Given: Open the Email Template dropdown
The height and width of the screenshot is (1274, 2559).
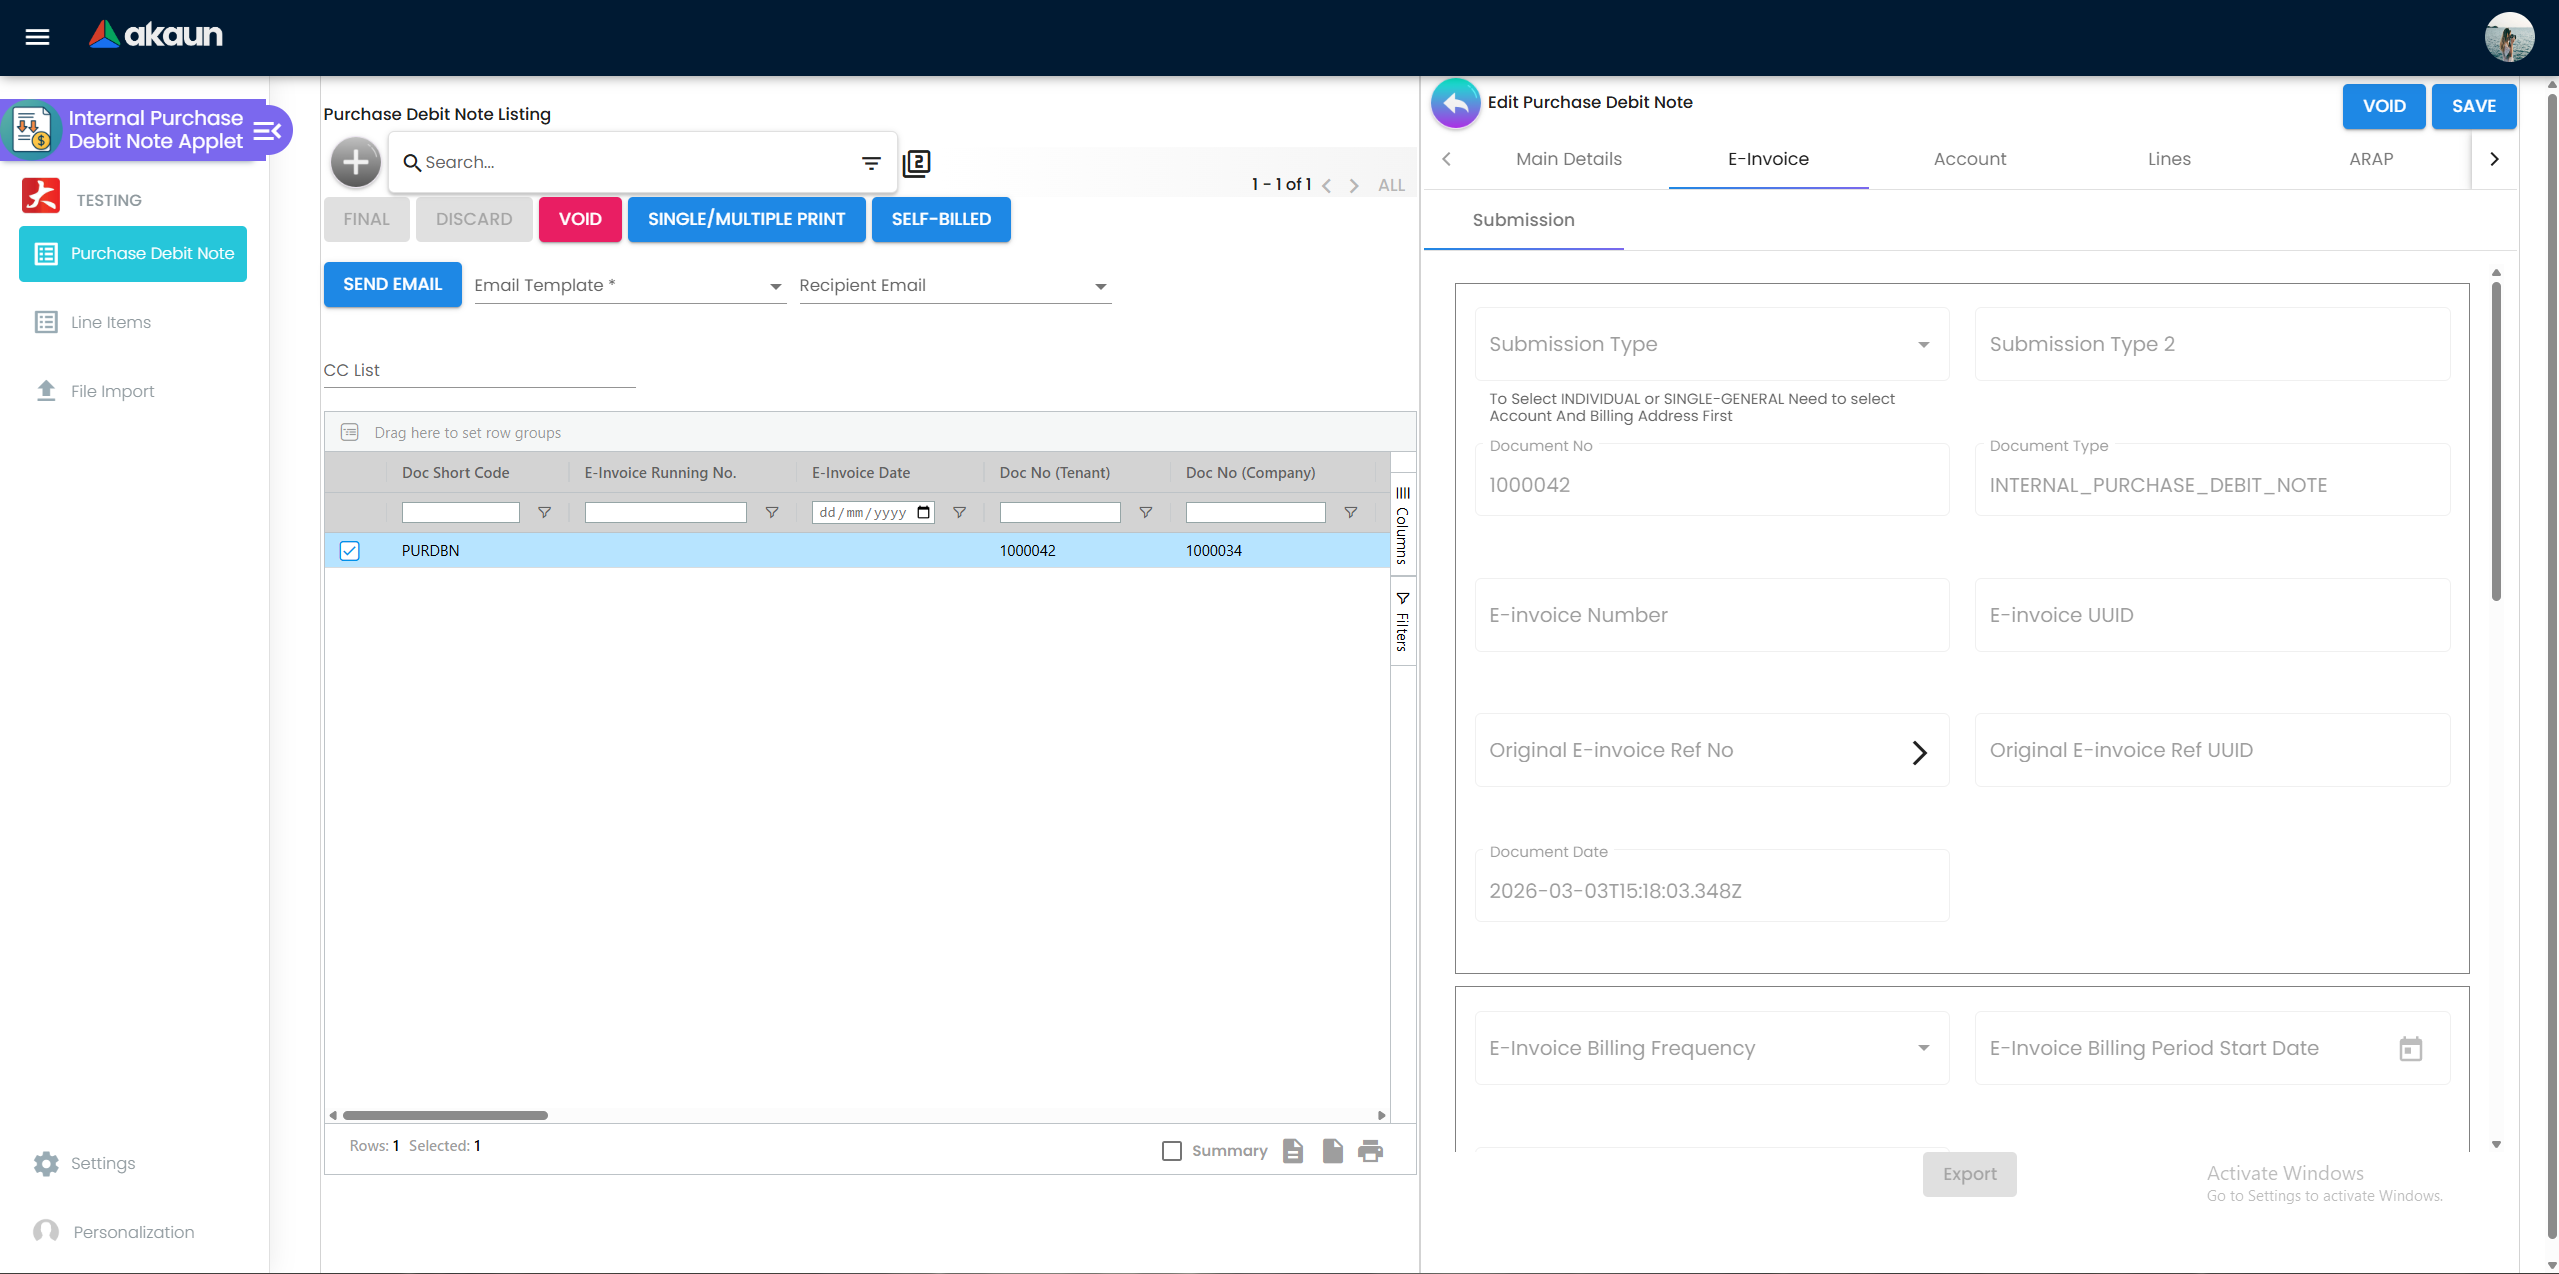Looking at the screenshot, I should pyautogui.click(x=775, y=286).
